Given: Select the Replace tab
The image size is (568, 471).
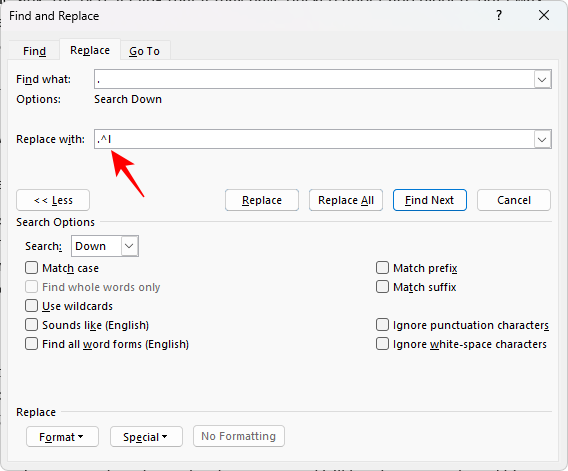Looking at the screenshot, I should pos(90,50).
